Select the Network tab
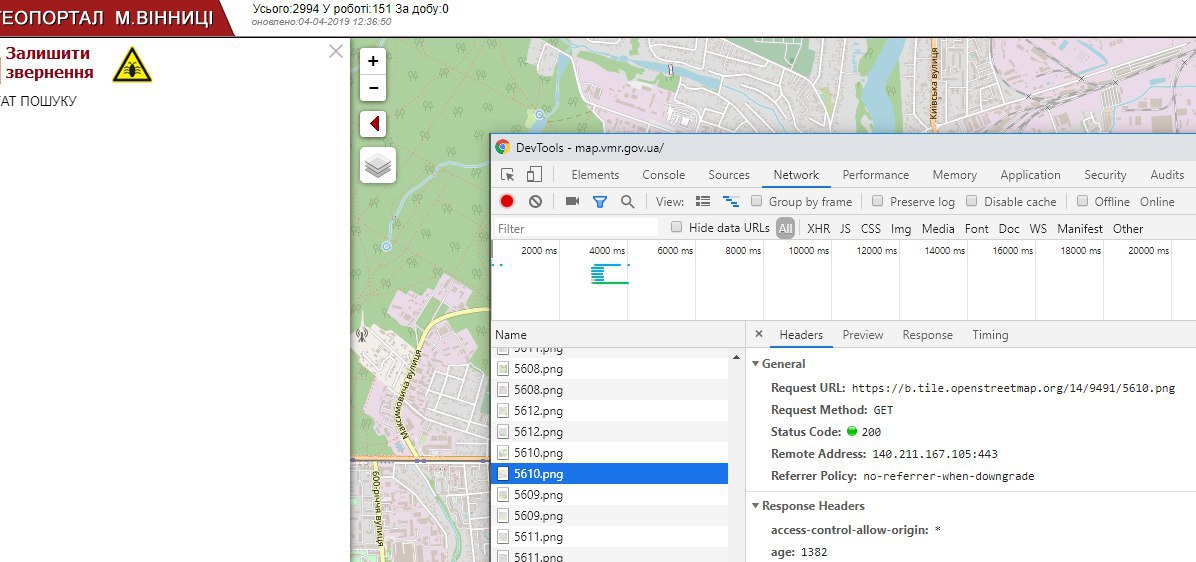Screen dimensions: 1196x562 tap(796, 175)
